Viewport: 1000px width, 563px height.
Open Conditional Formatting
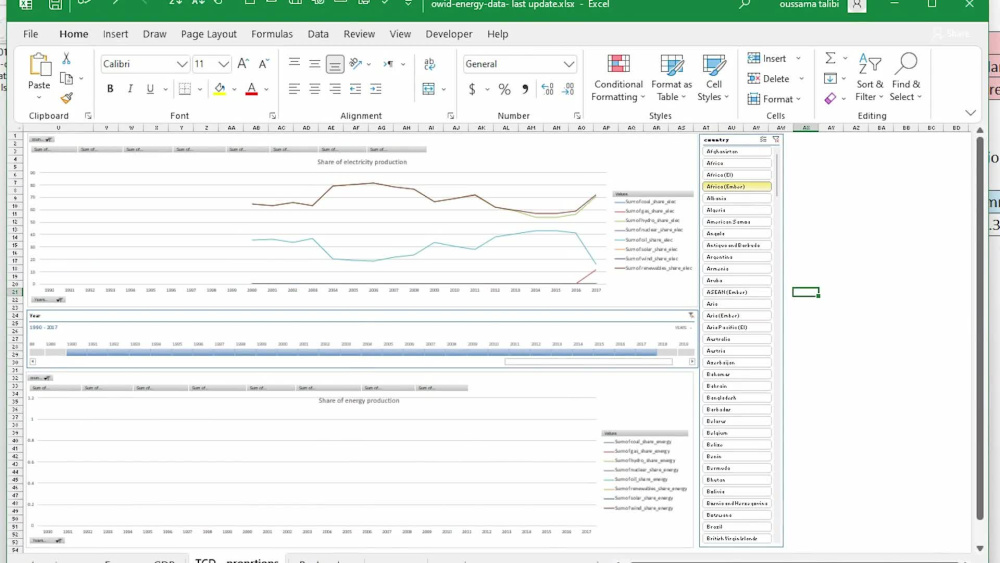point(617,78)
